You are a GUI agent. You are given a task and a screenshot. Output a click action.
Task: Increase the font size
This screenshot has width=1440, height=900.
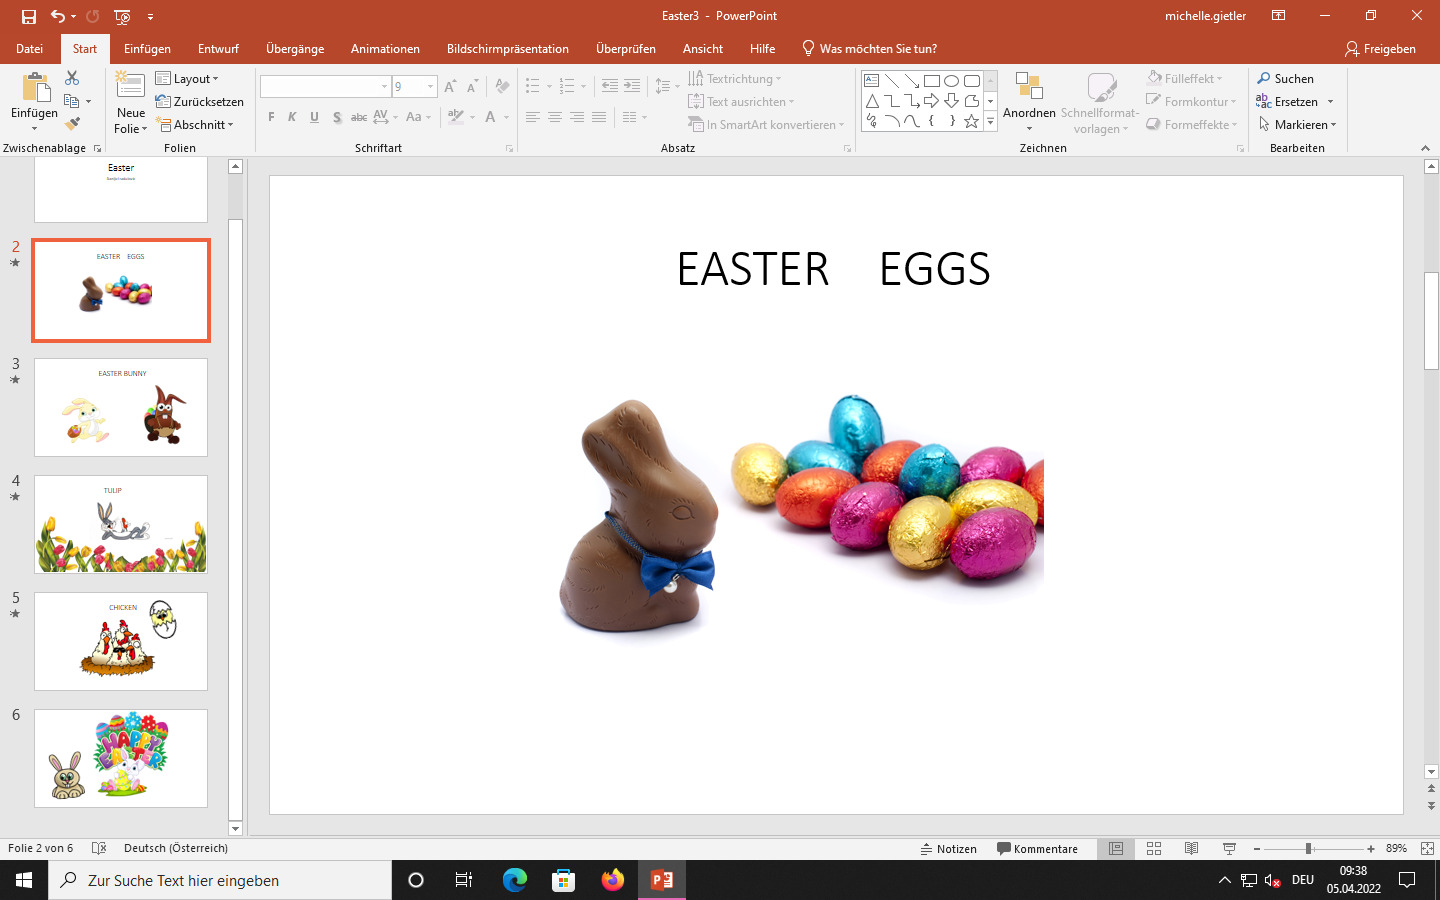(x=450, y=87)
